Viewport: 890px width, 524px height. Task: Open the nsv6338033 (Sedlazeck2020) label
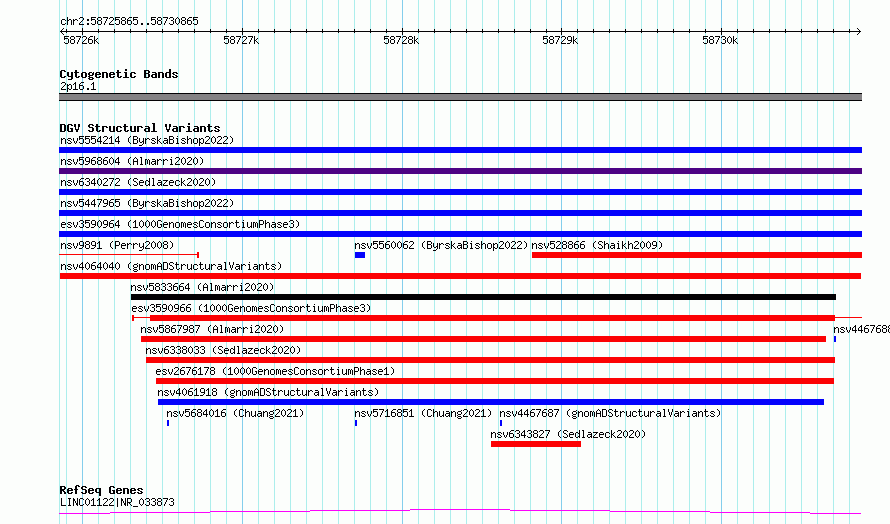pos(223,350)
